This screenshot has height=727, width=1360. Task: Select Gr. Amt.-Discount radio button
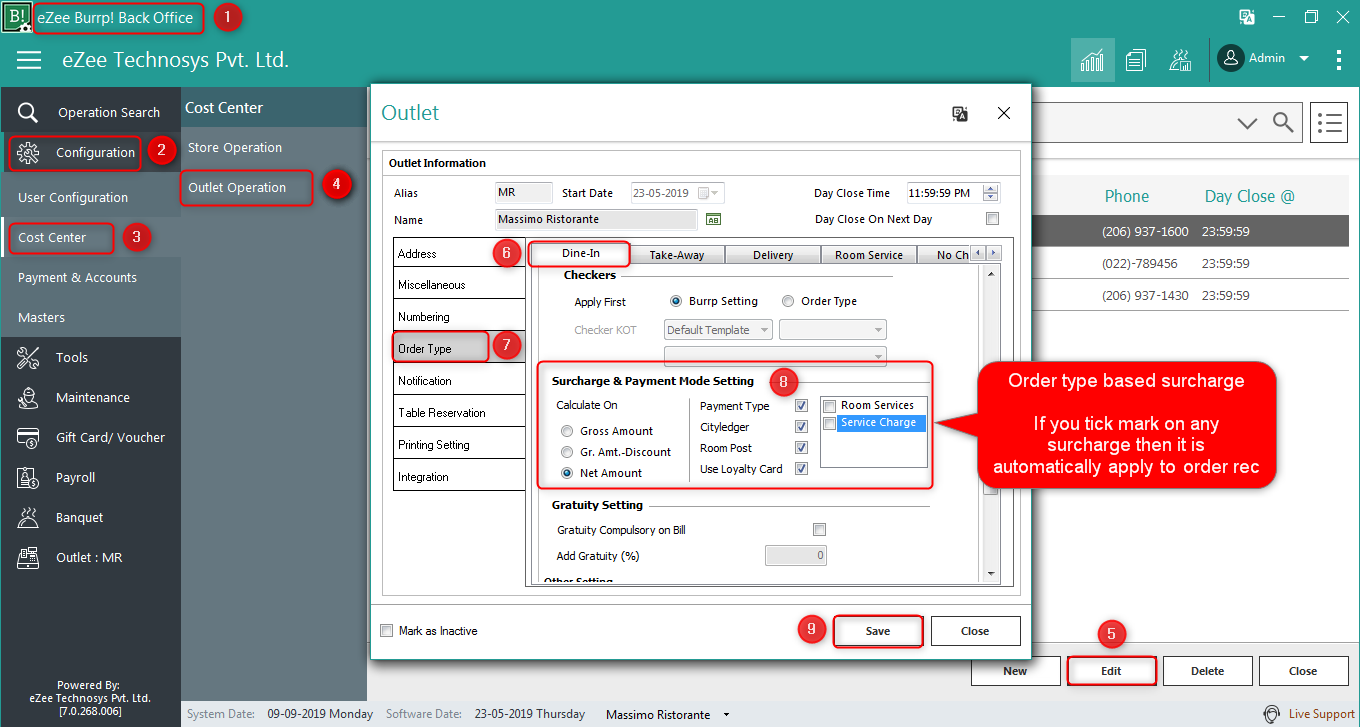click(567, 452)
